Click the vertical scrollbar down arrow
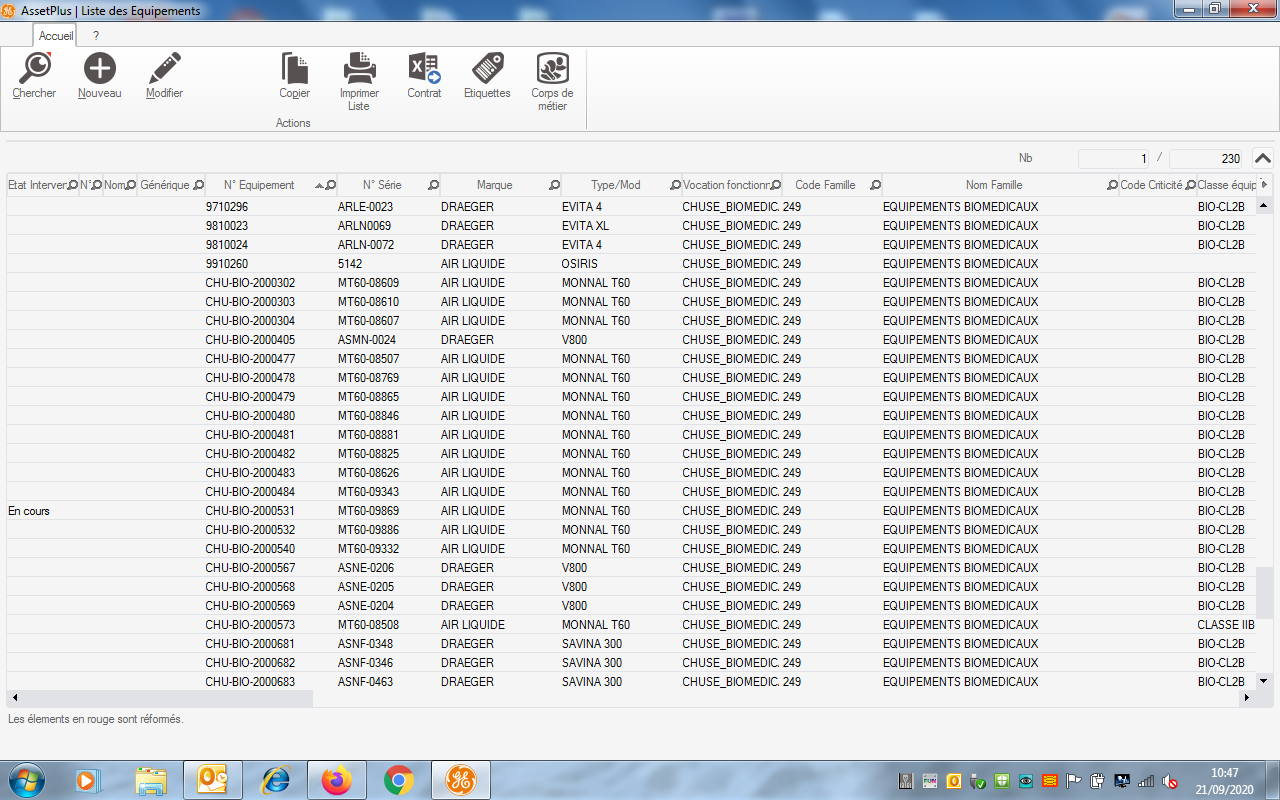1280x800 pixels. pos(1264,680)
